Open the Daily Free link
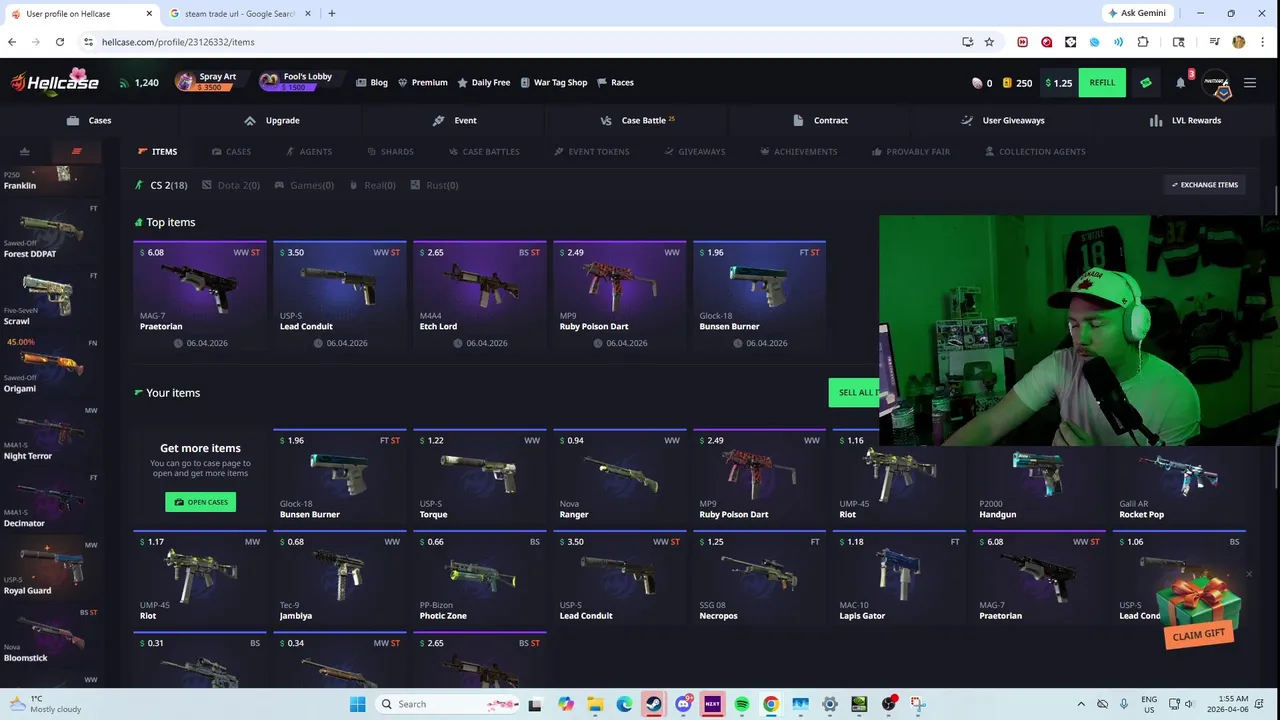This screenshot has width=1280, height=720. pos(484,83)
